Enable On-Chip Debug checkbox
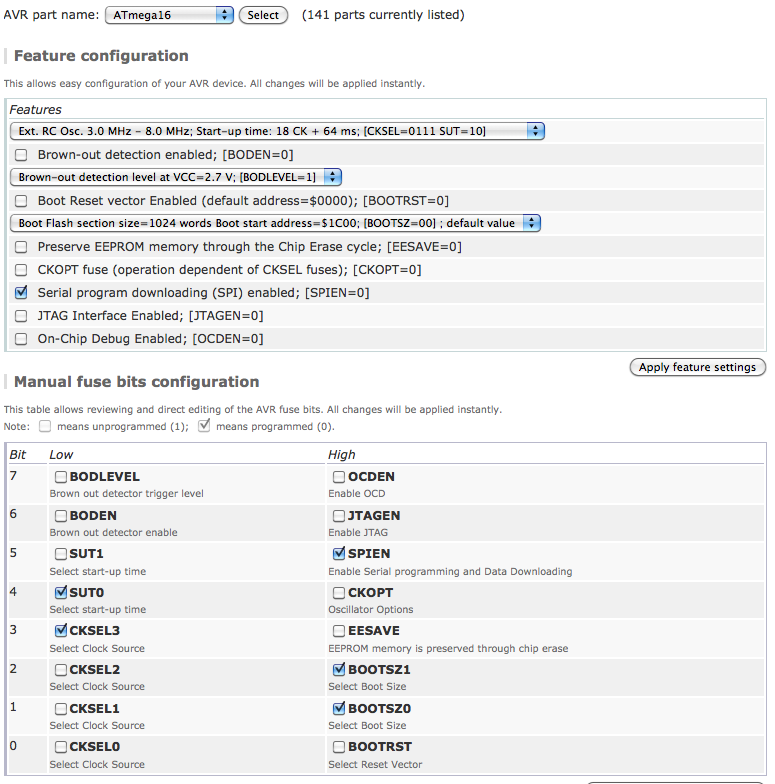This screenshot has height=784, width=775. tap(21, 339)
